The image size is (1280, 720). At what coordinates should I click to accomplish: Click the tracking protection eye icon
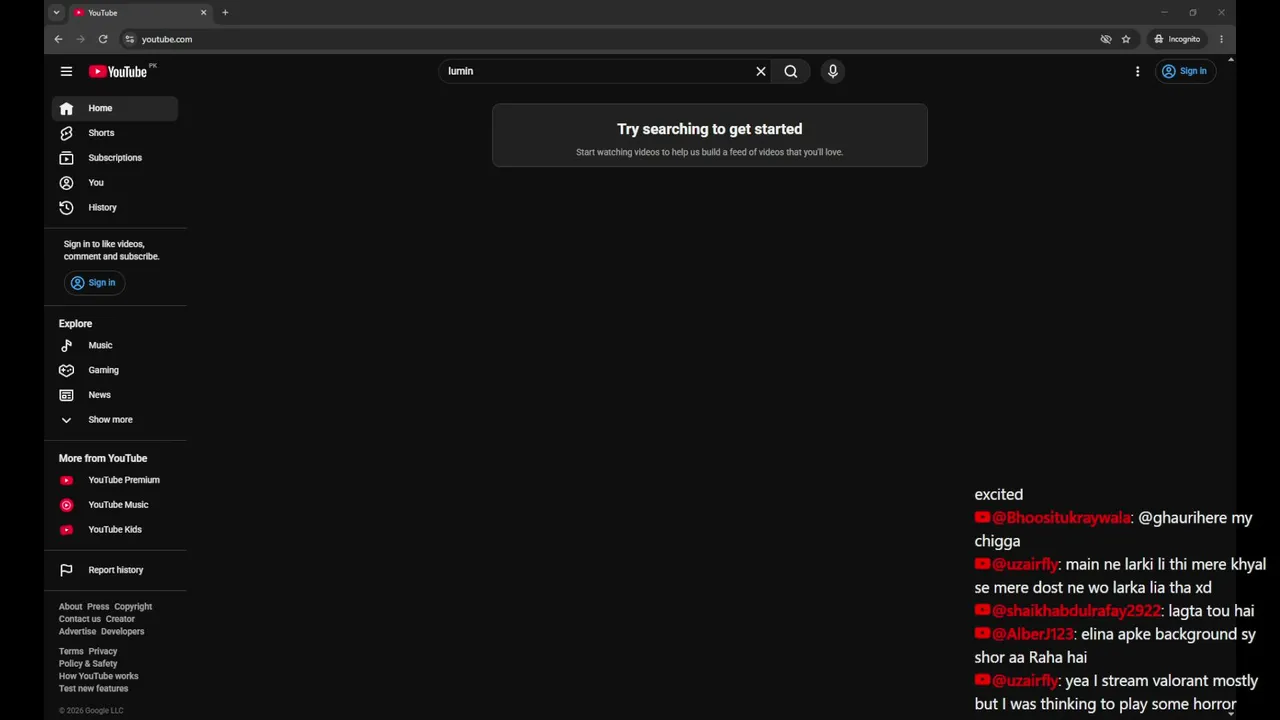[x=1106, y=39]
